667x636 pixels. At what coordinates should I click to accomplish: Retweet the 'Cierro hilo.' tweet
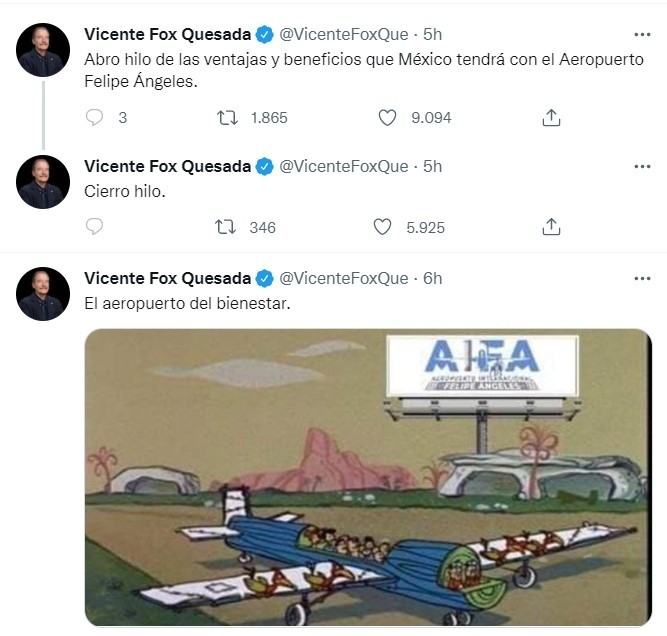[227, 227]
